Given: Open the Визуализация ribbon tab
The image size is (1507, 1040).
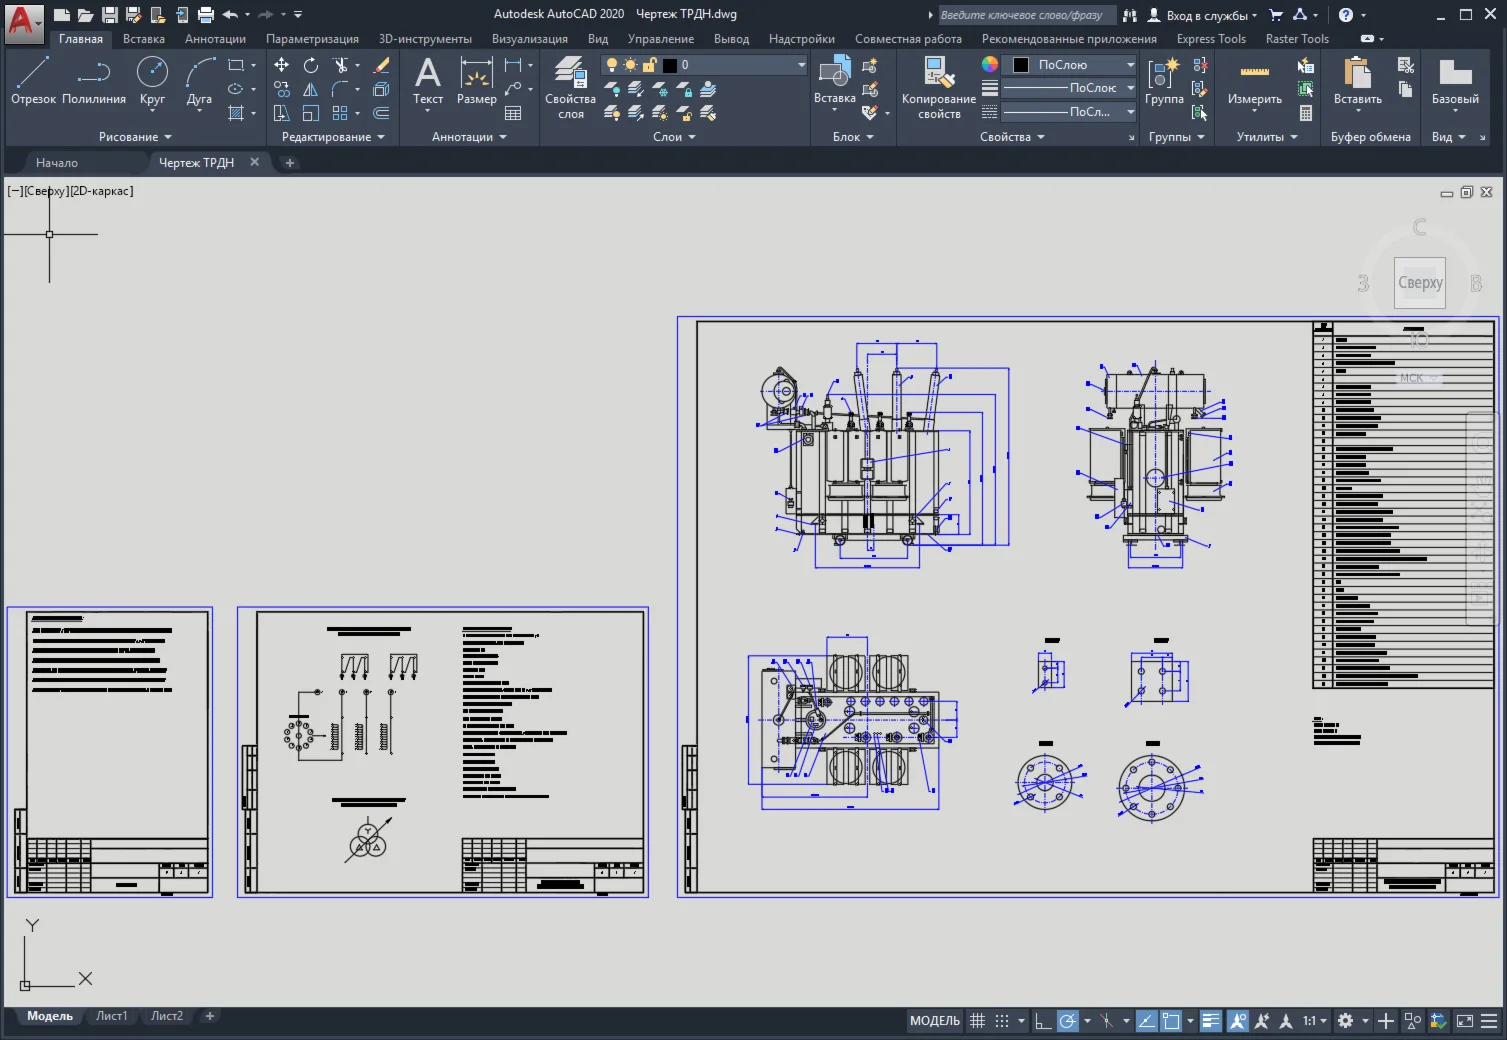Looking at the screenshot, I should 529,39.
